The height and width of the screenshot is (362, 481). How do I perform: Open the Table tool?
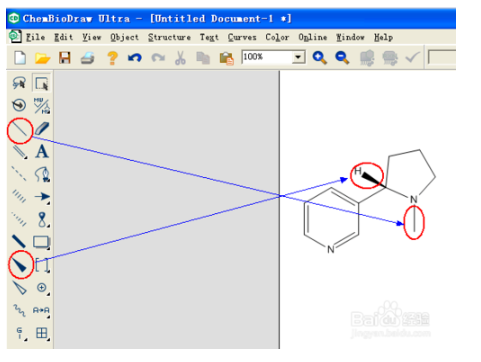42,333
